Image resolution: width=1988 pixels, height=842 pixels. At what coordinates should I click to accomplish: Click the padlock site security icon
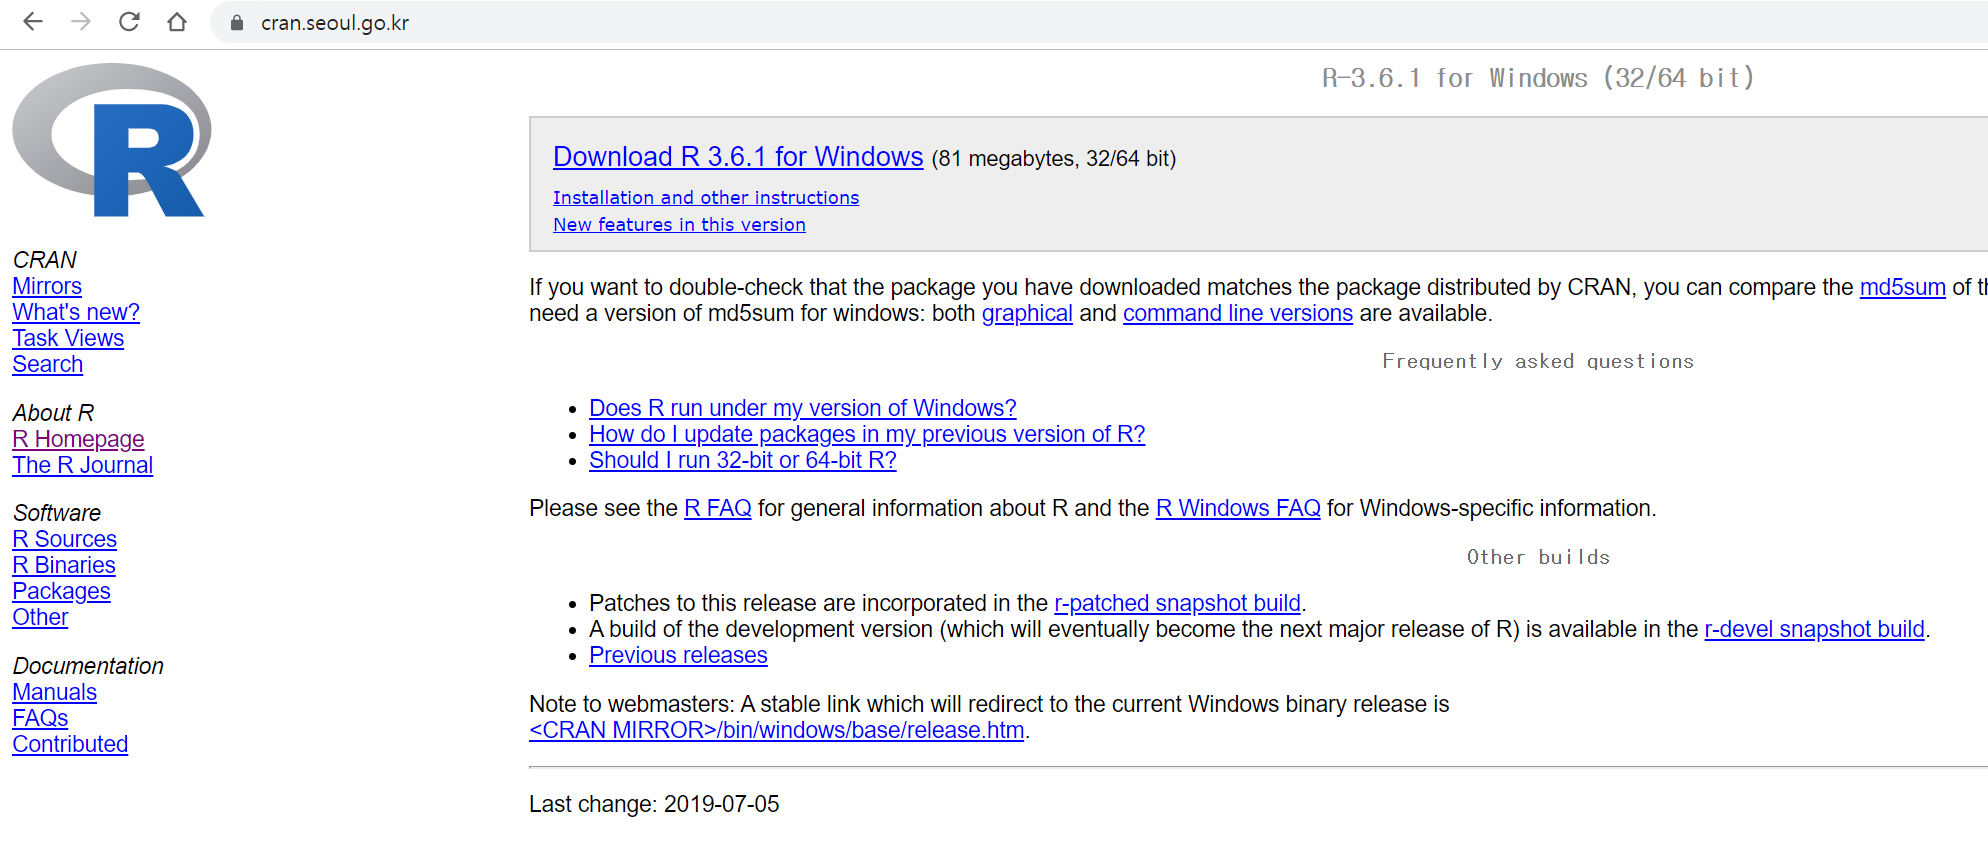(237, 23)
